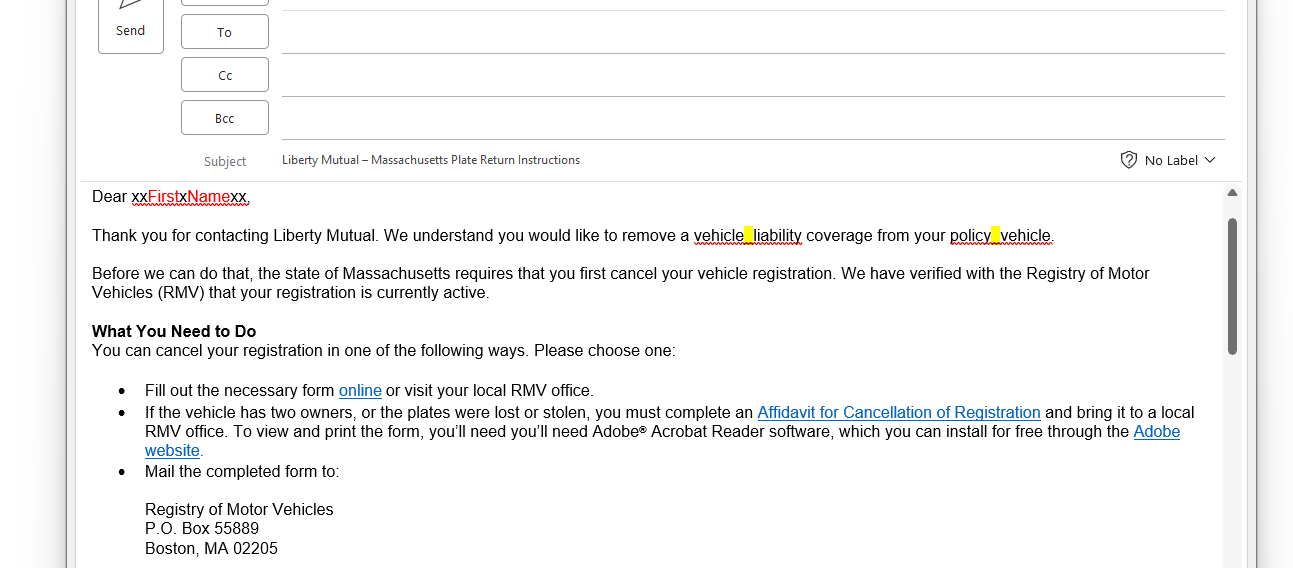This screenshot has width=1293, height=568.
Task: Click the highlighted "vehicle liability" text
Action: pos(748,236)
